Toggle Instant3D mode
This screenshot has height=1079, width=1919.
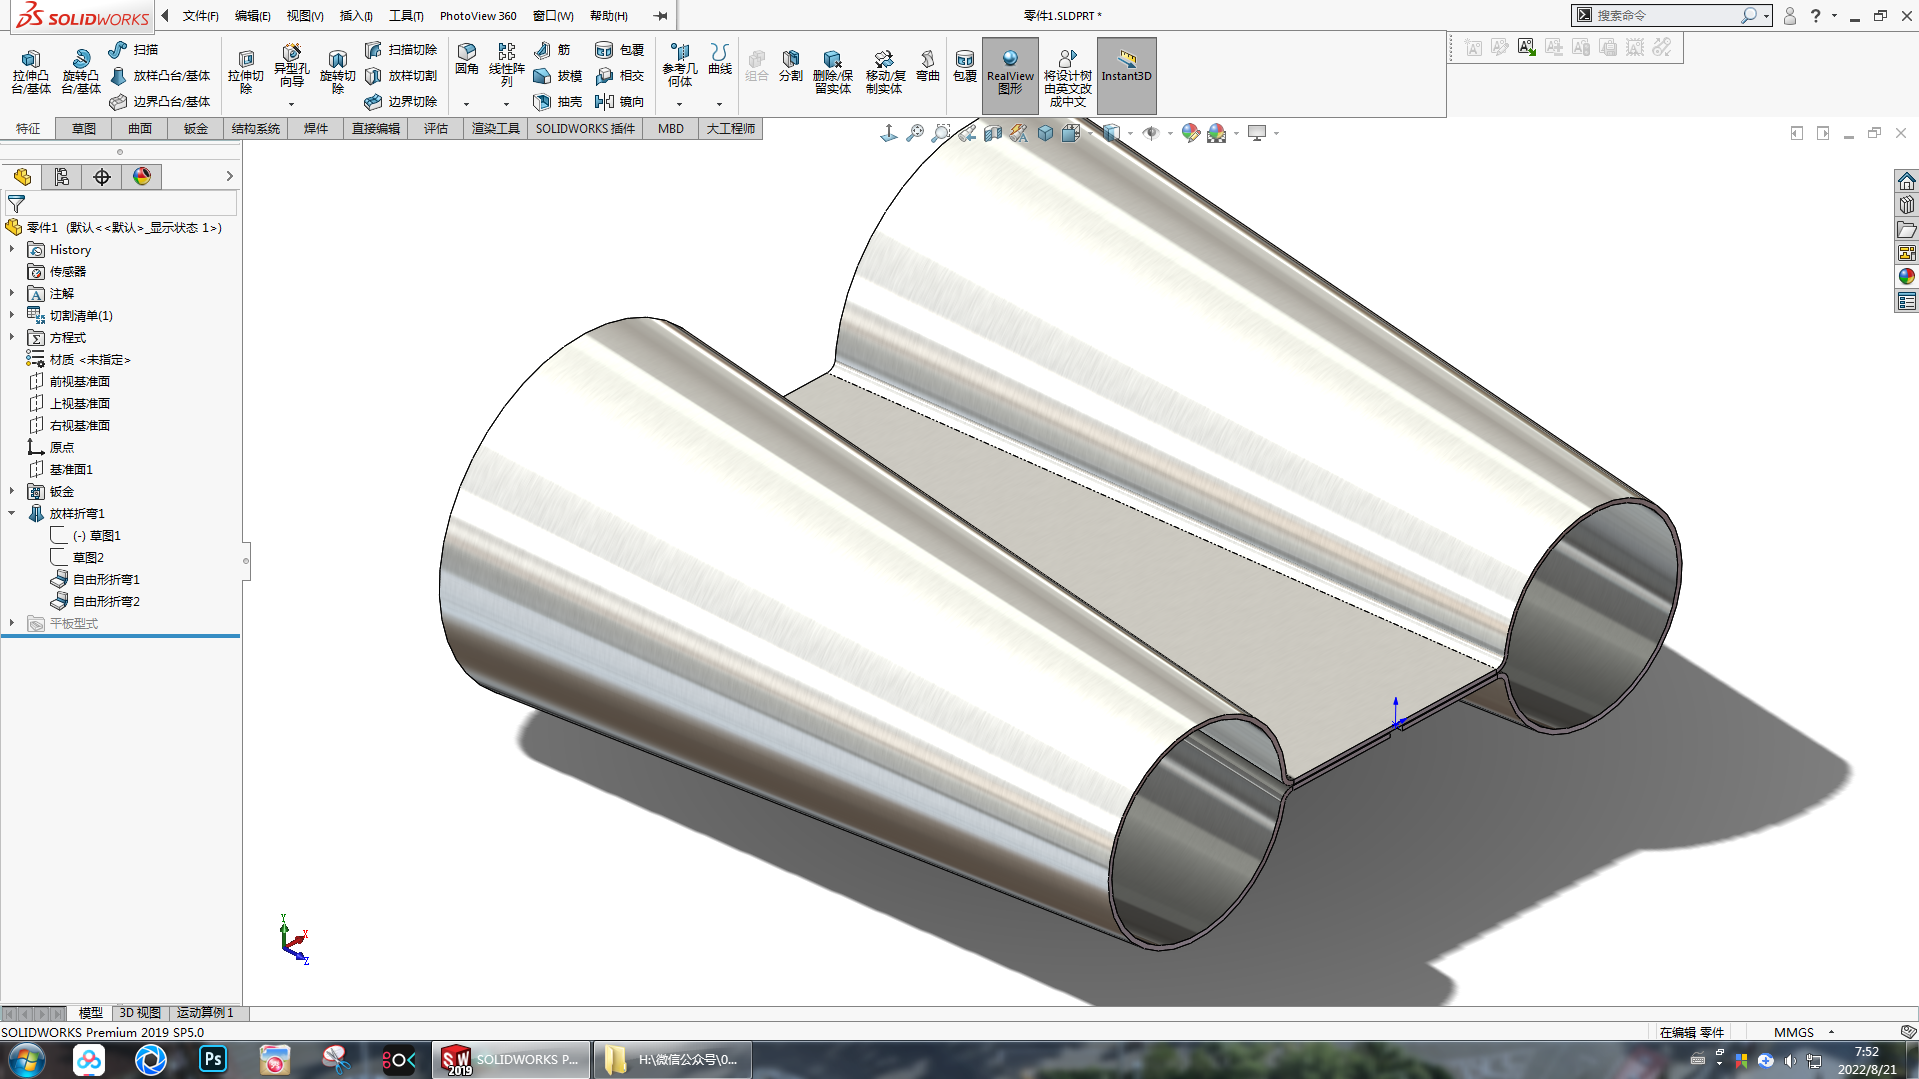coord(1126,74)
